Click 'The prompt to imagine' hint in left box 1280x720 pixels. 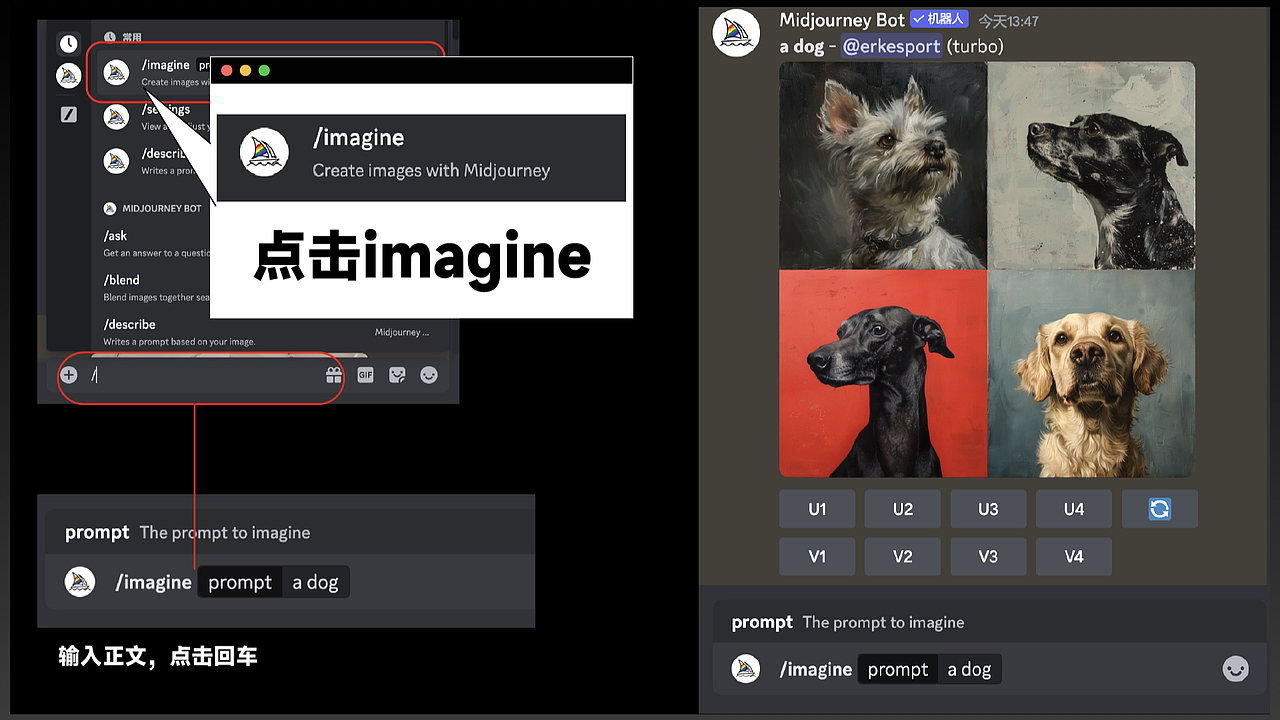pyautogui.click(x=225, y=532)
